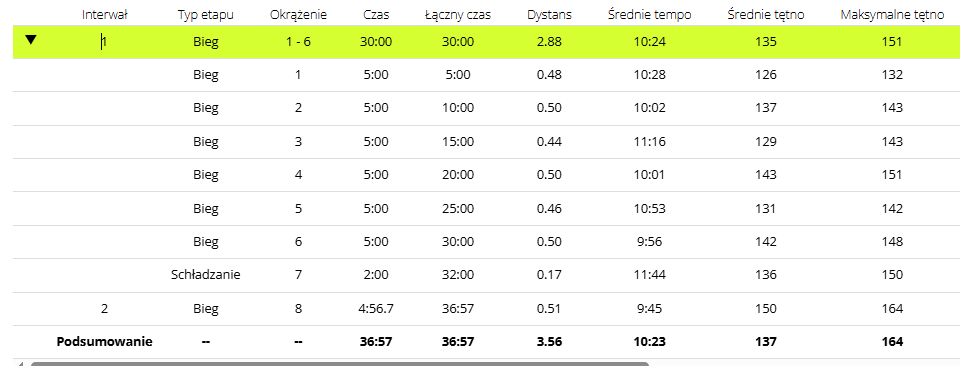The height and width of the screenshot is (366, 960).
Task: Click pace 10:28 in lap 1 row
Action: pyautogui.click(x=650, y=75)
